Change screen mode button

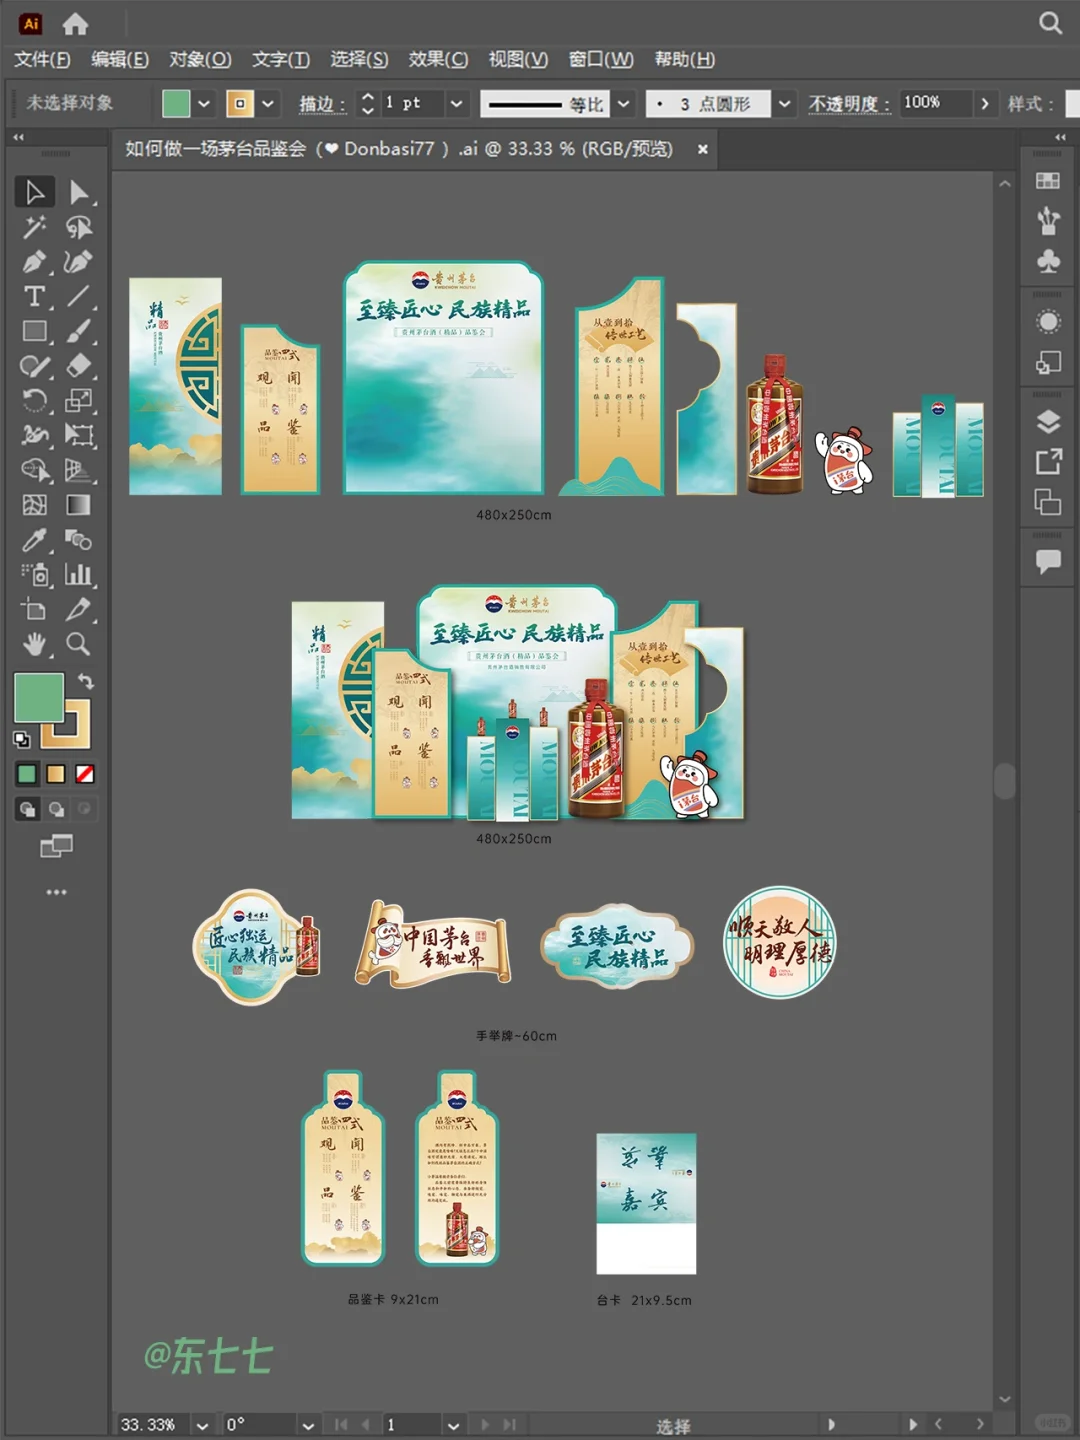point(56,847)
